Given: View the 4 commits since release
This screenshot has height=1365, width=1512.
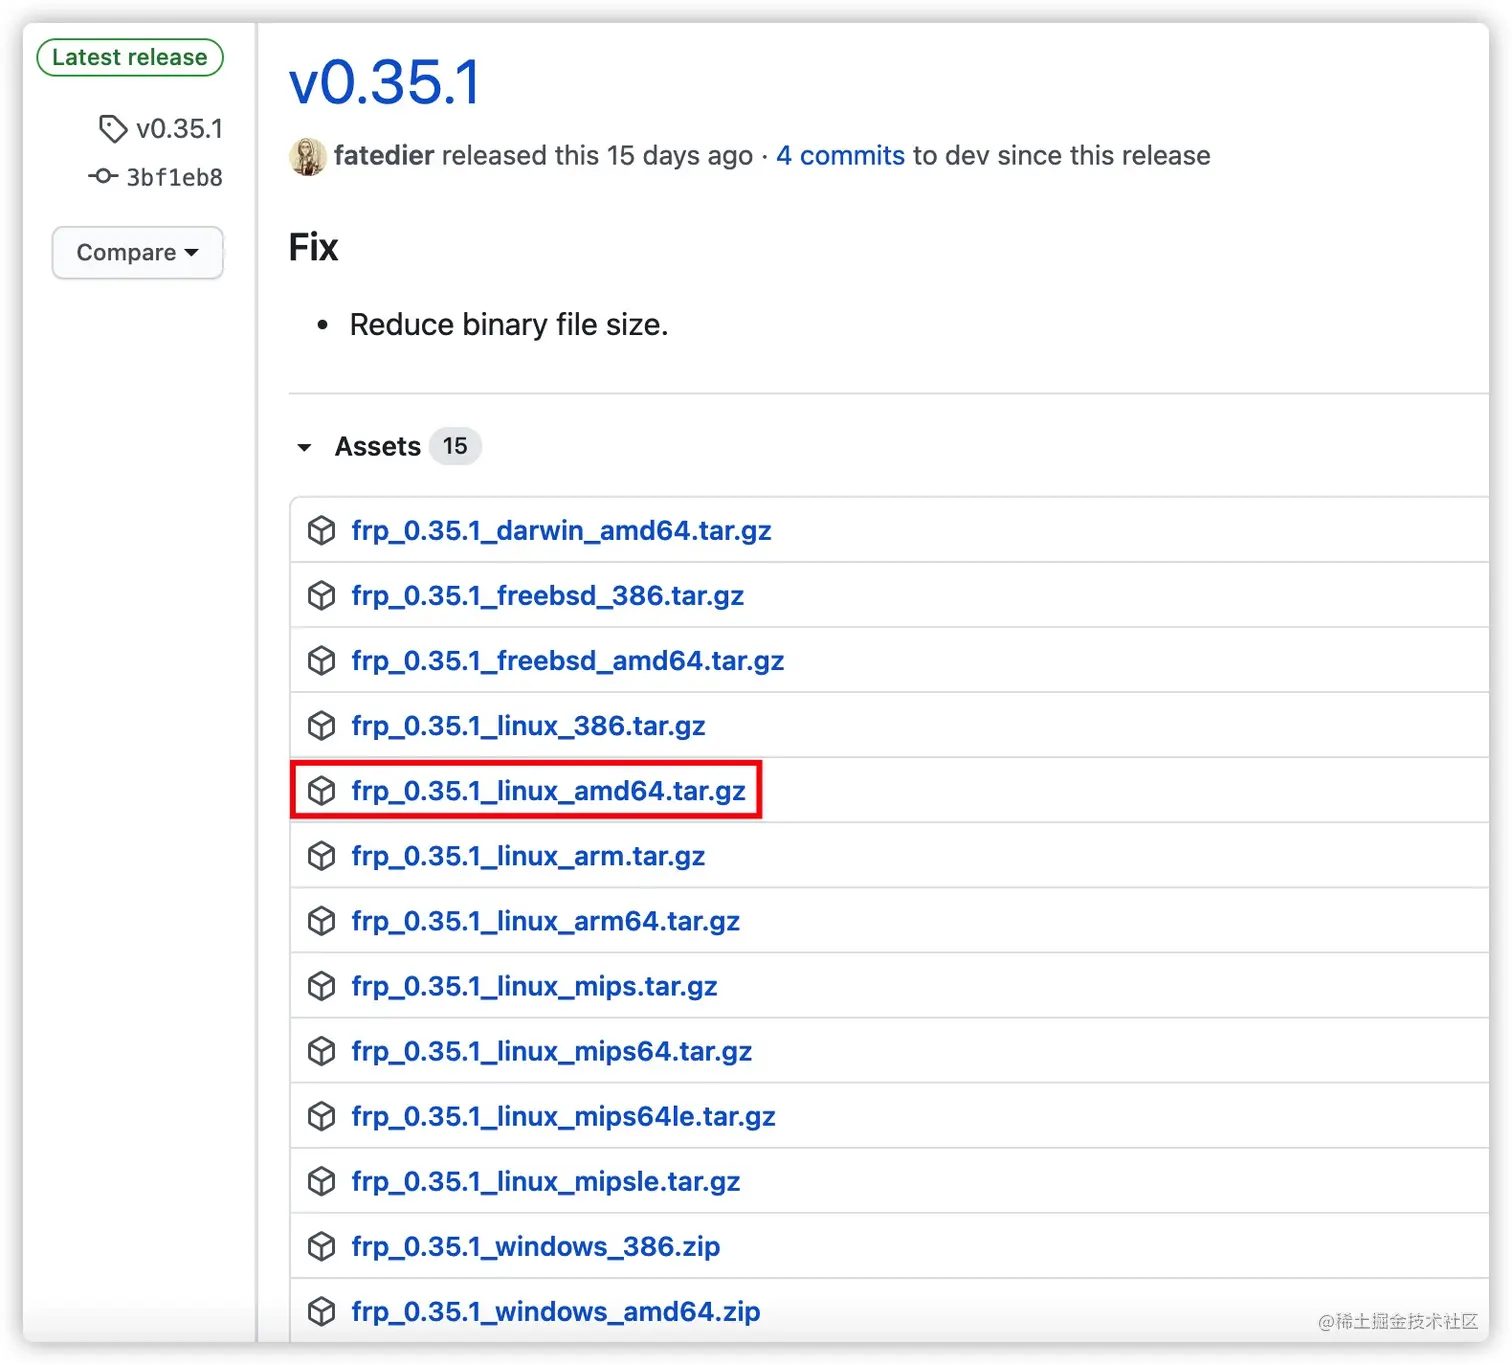Looking at the screenshot, I should (x=840, y=156).
